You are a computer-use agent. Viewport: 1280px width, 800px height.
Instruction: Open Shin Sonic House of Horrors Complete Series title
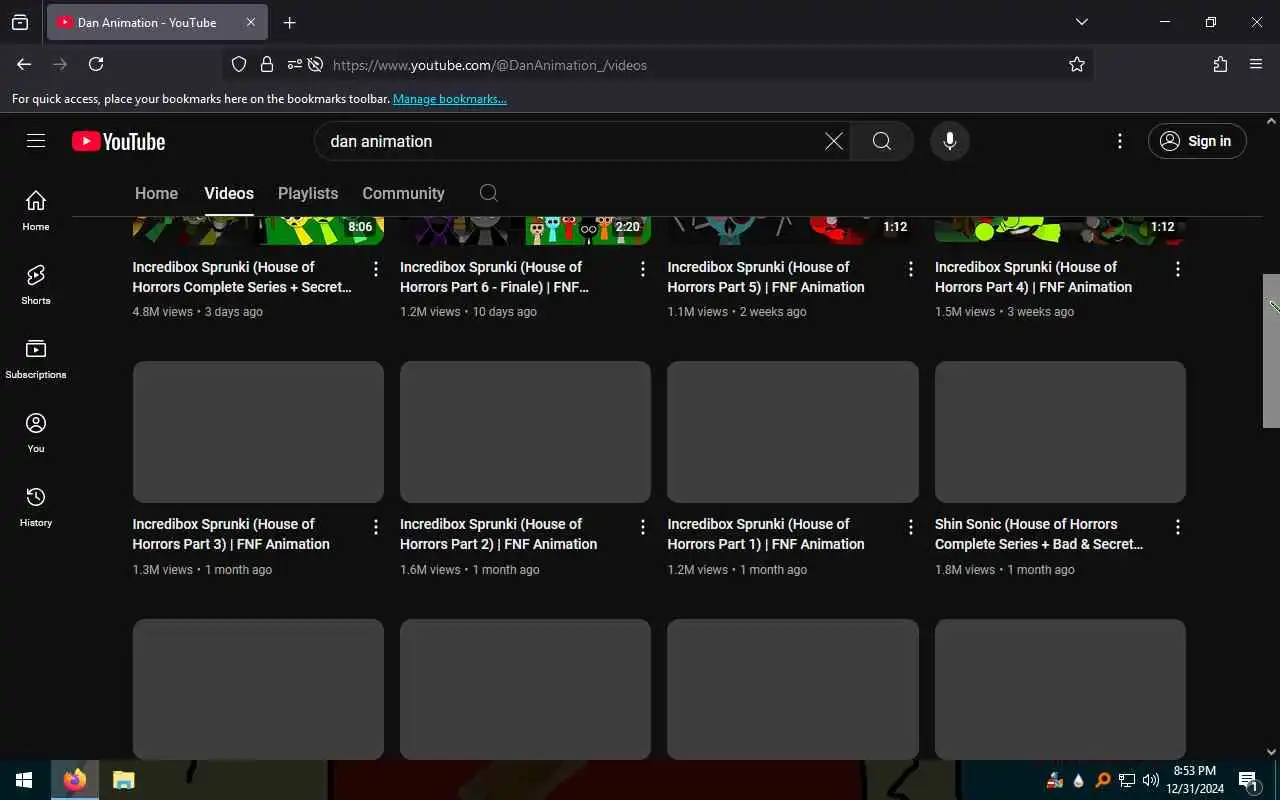(x=1039, y=534)
